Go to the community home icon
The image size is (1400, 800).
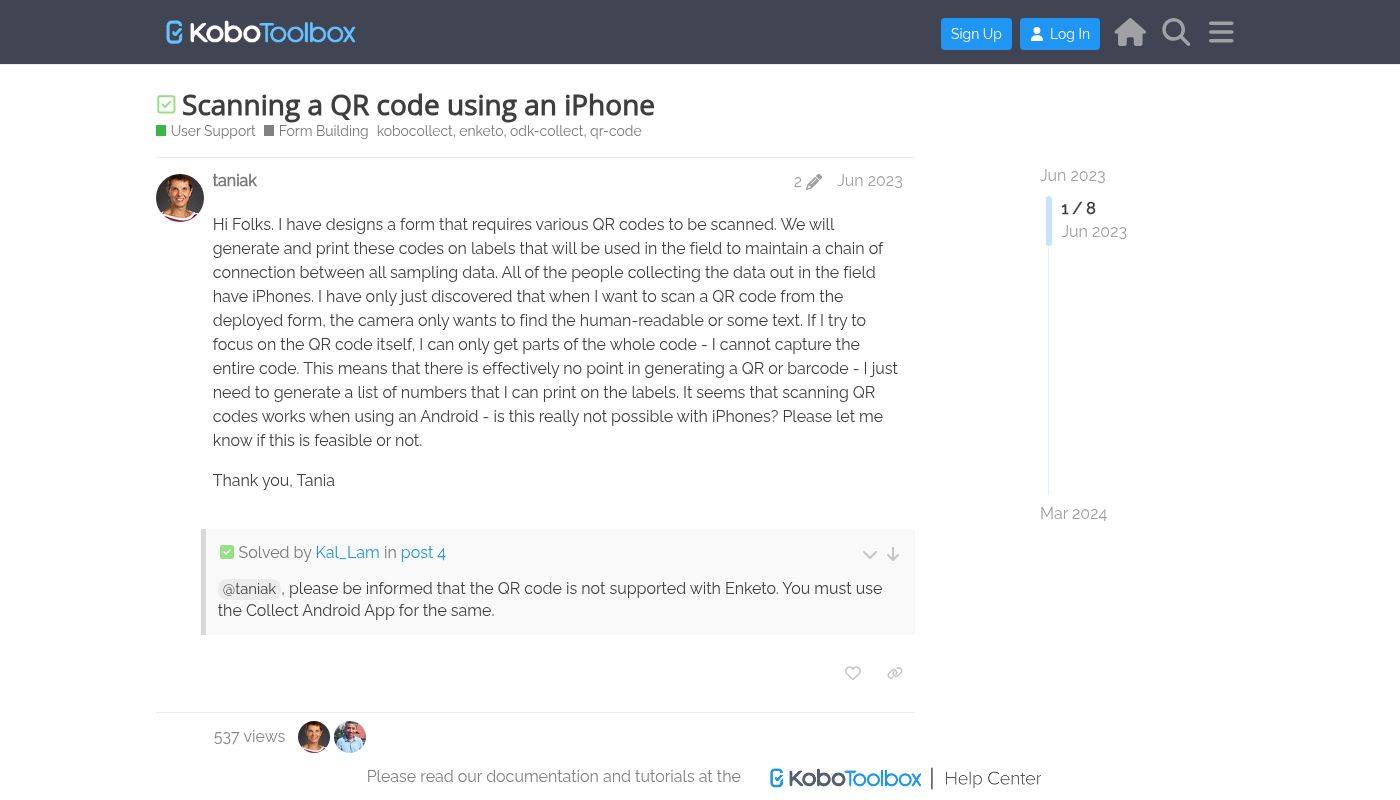click(1130, 32)
